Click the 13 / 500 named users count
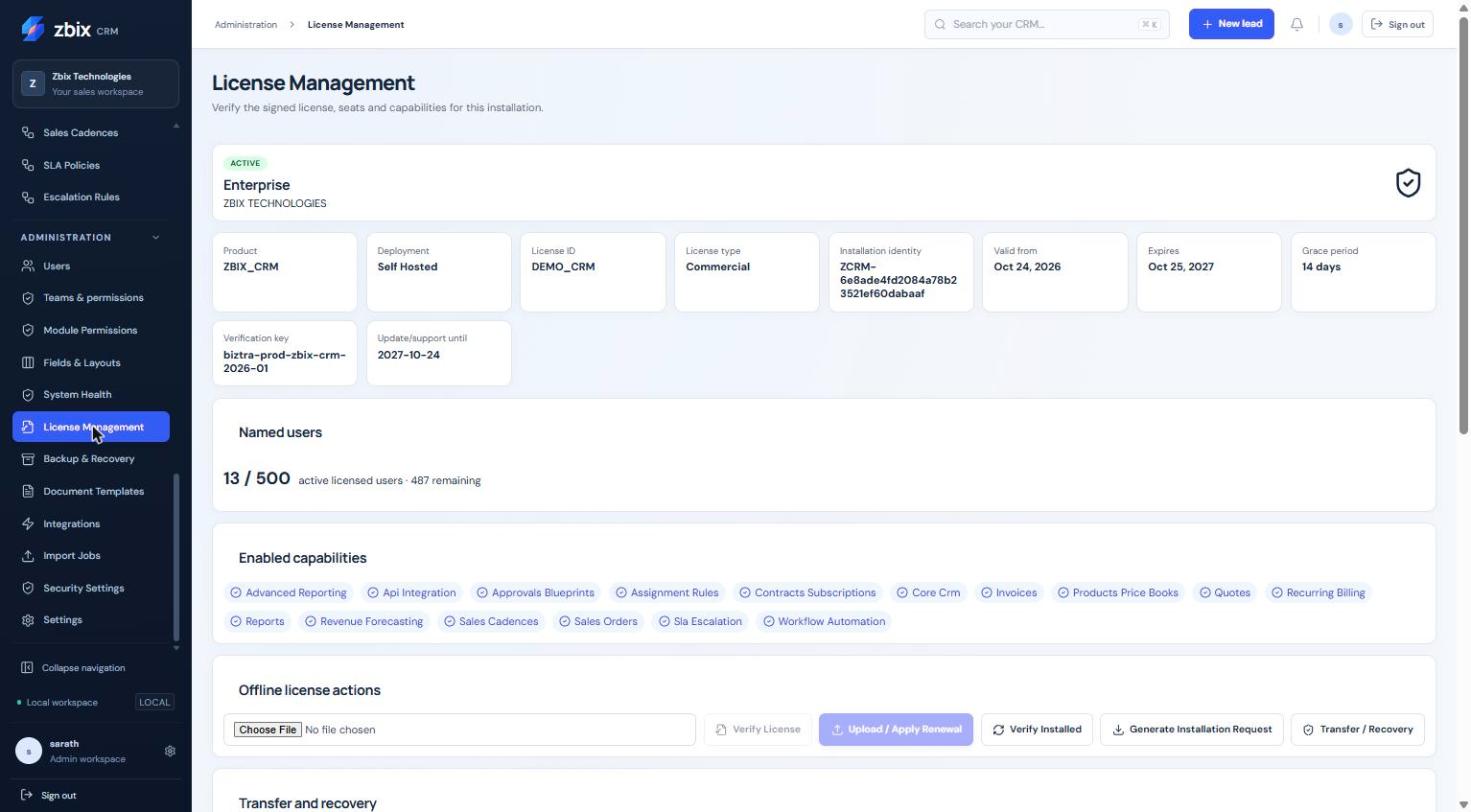The height and width of the screenshot is (812, 1471). (x=257, y=479)
